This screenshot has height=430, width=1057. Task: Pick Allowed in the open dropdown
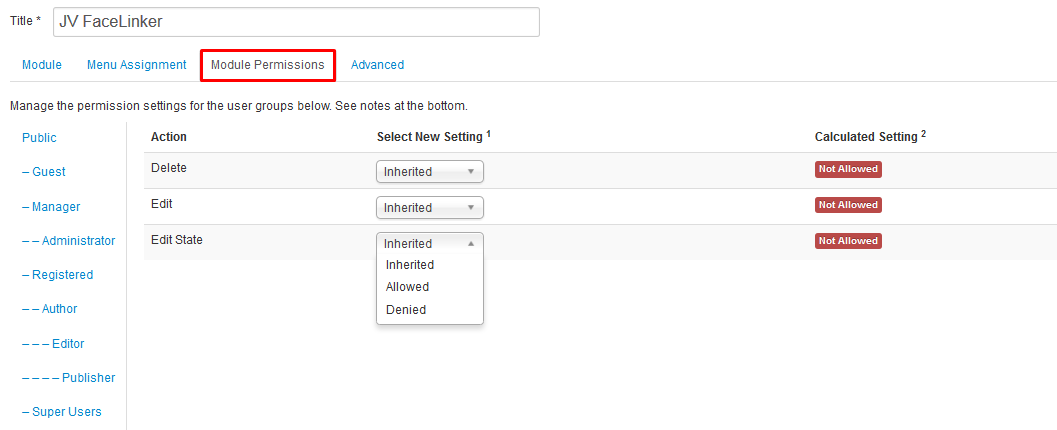point(407,287)
